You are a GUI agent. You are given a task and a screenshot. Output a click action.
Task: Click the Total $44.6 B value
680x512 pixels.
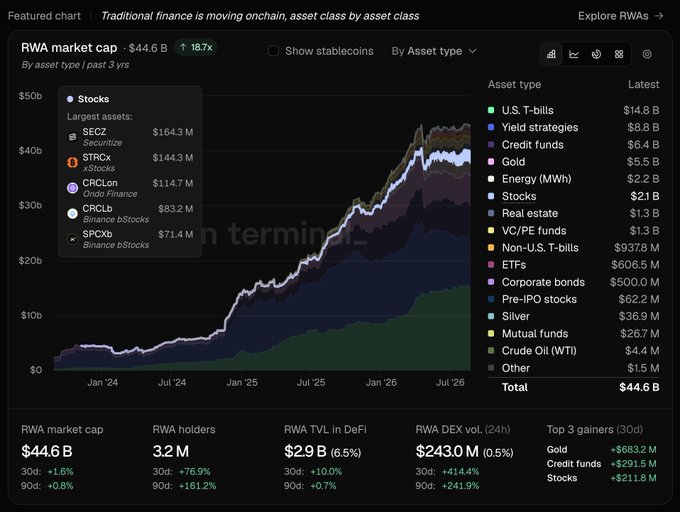tap(639, 387)
